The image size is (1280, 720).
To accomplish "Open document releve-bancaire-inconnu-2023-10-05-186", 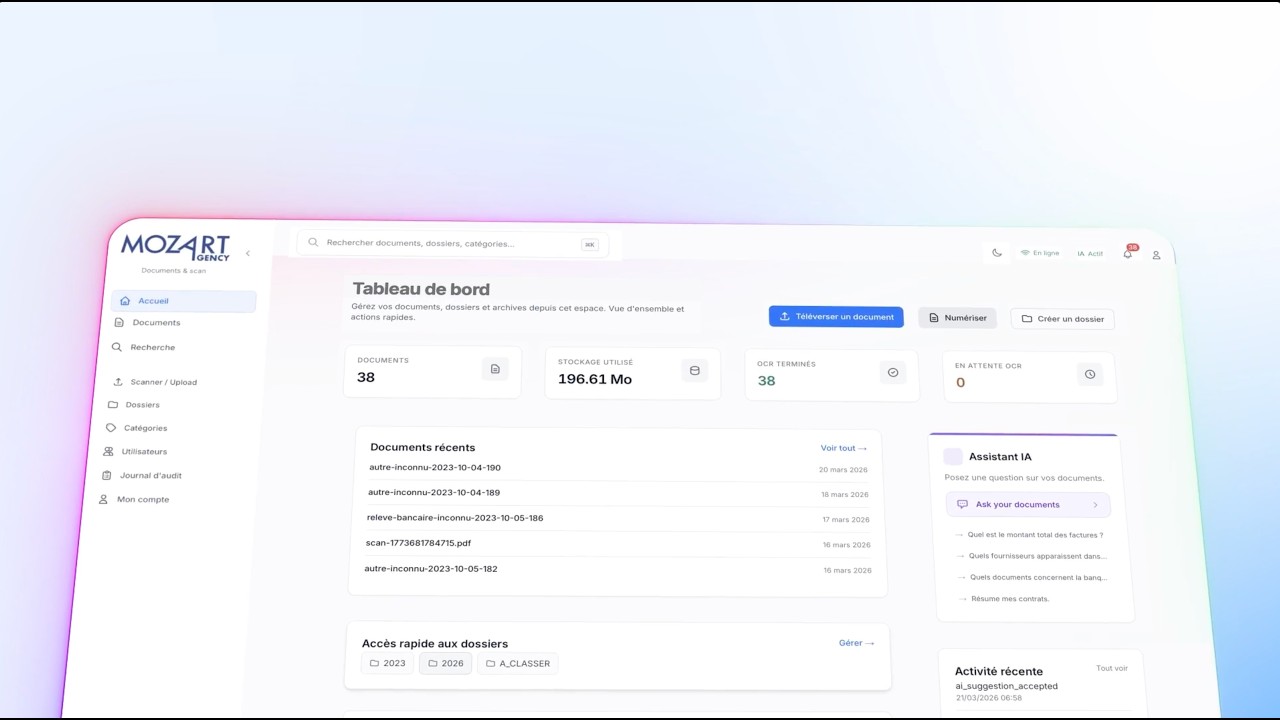I will pyautogui.click(x=455, y=518).
